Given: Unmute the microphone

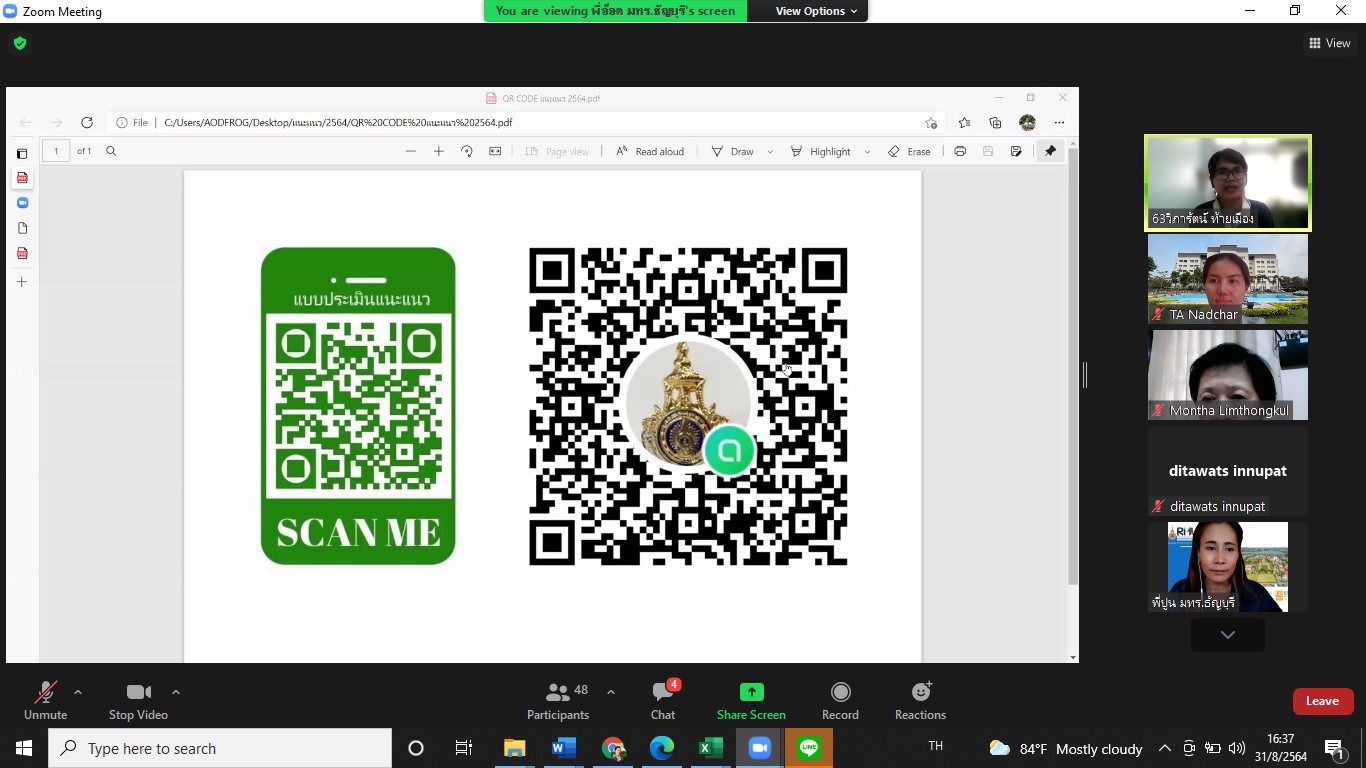Looking at the screenshot, I should [45, 701].
